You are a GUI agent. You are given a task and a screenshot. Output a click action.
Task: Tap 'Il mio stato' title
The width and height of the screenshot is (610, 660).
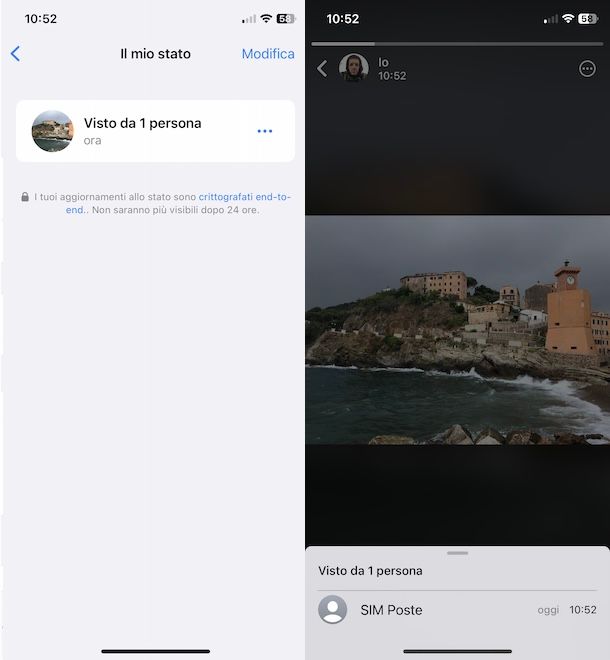(155, 54)
